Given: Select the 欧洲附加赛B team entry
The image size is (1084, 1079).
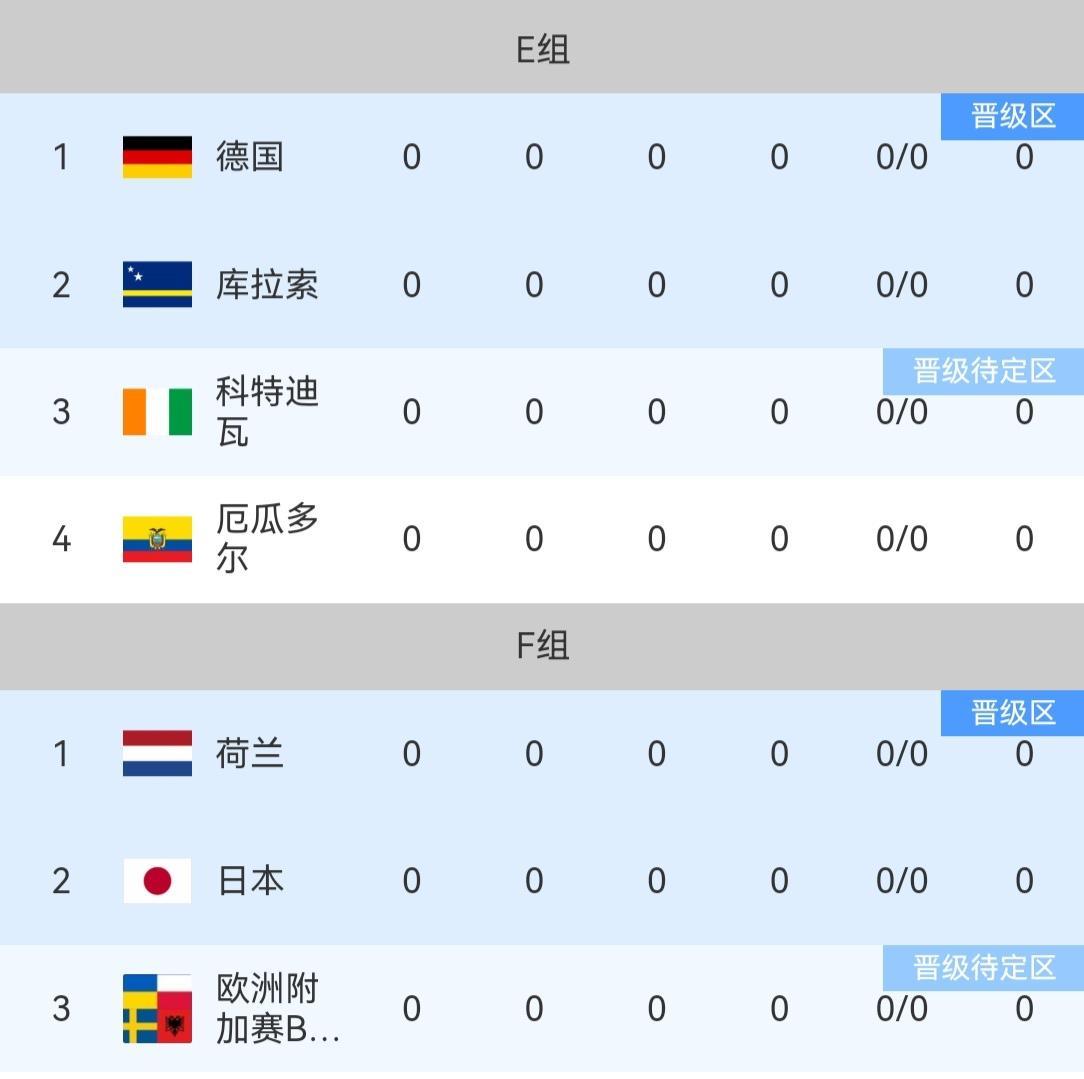Looking at the screenshot, I should (x=277, y=1008).
